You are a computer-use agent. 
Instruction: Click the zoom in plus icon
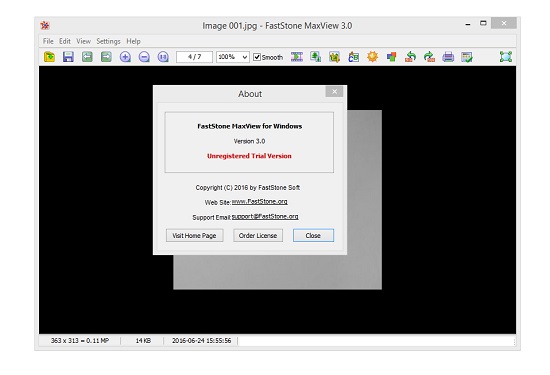125,56
